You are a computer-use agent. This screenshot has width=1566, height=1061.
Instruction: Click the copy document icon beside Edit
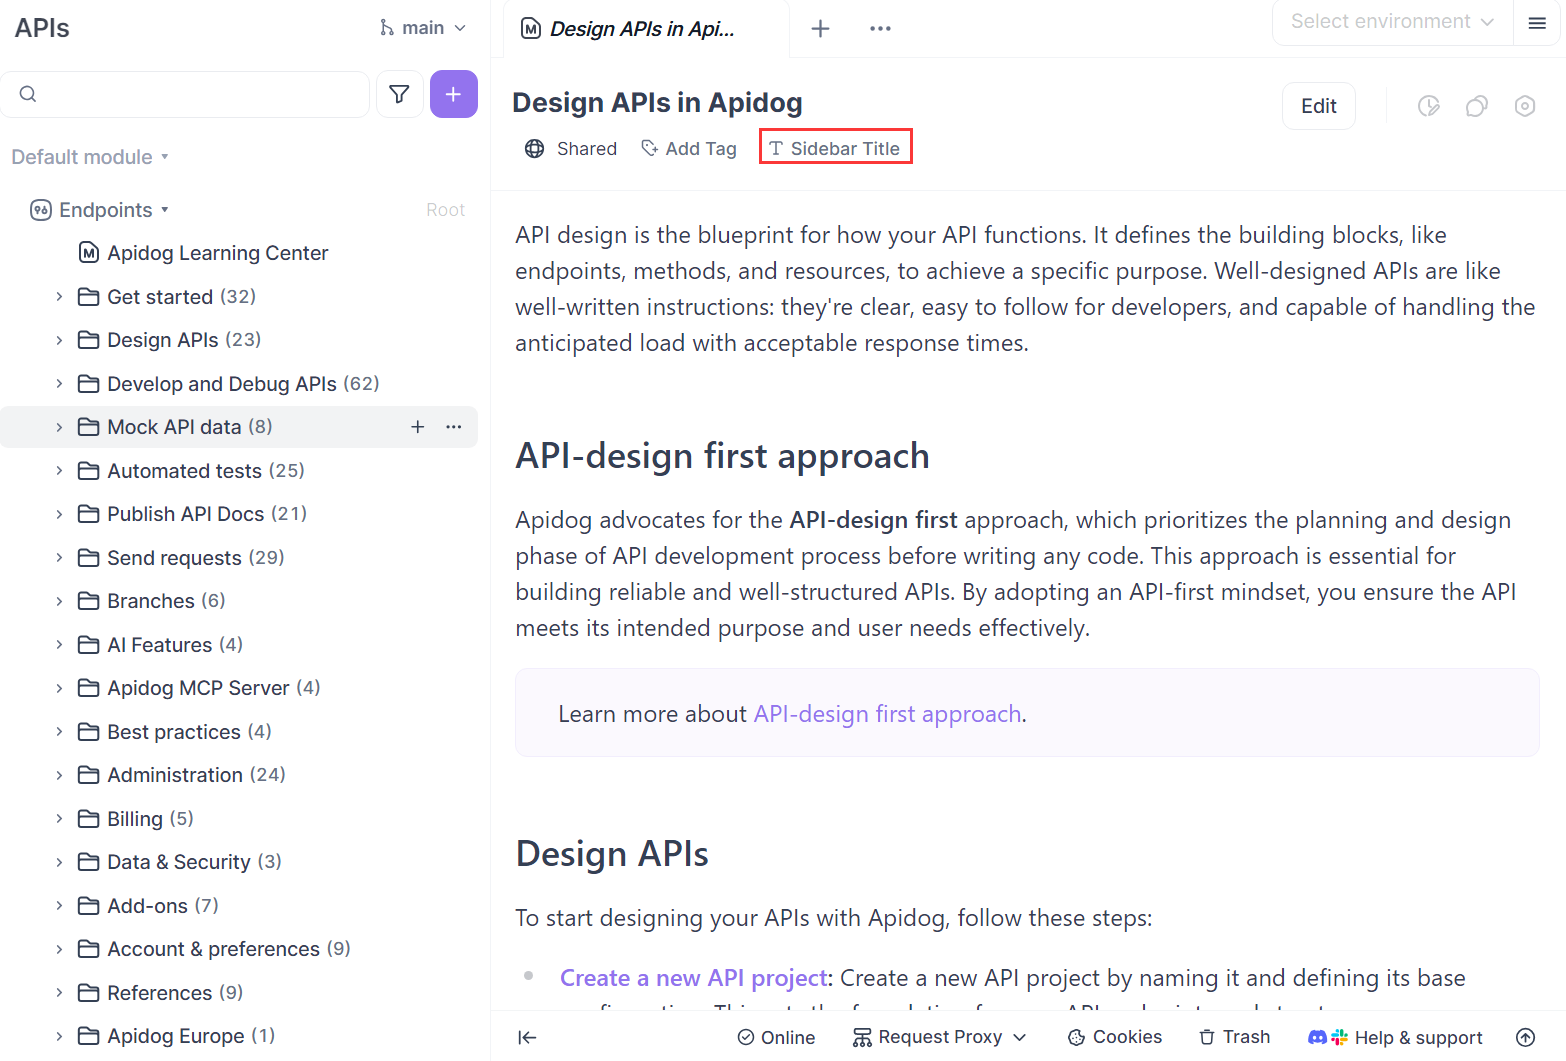click(x=1476, y=106)
